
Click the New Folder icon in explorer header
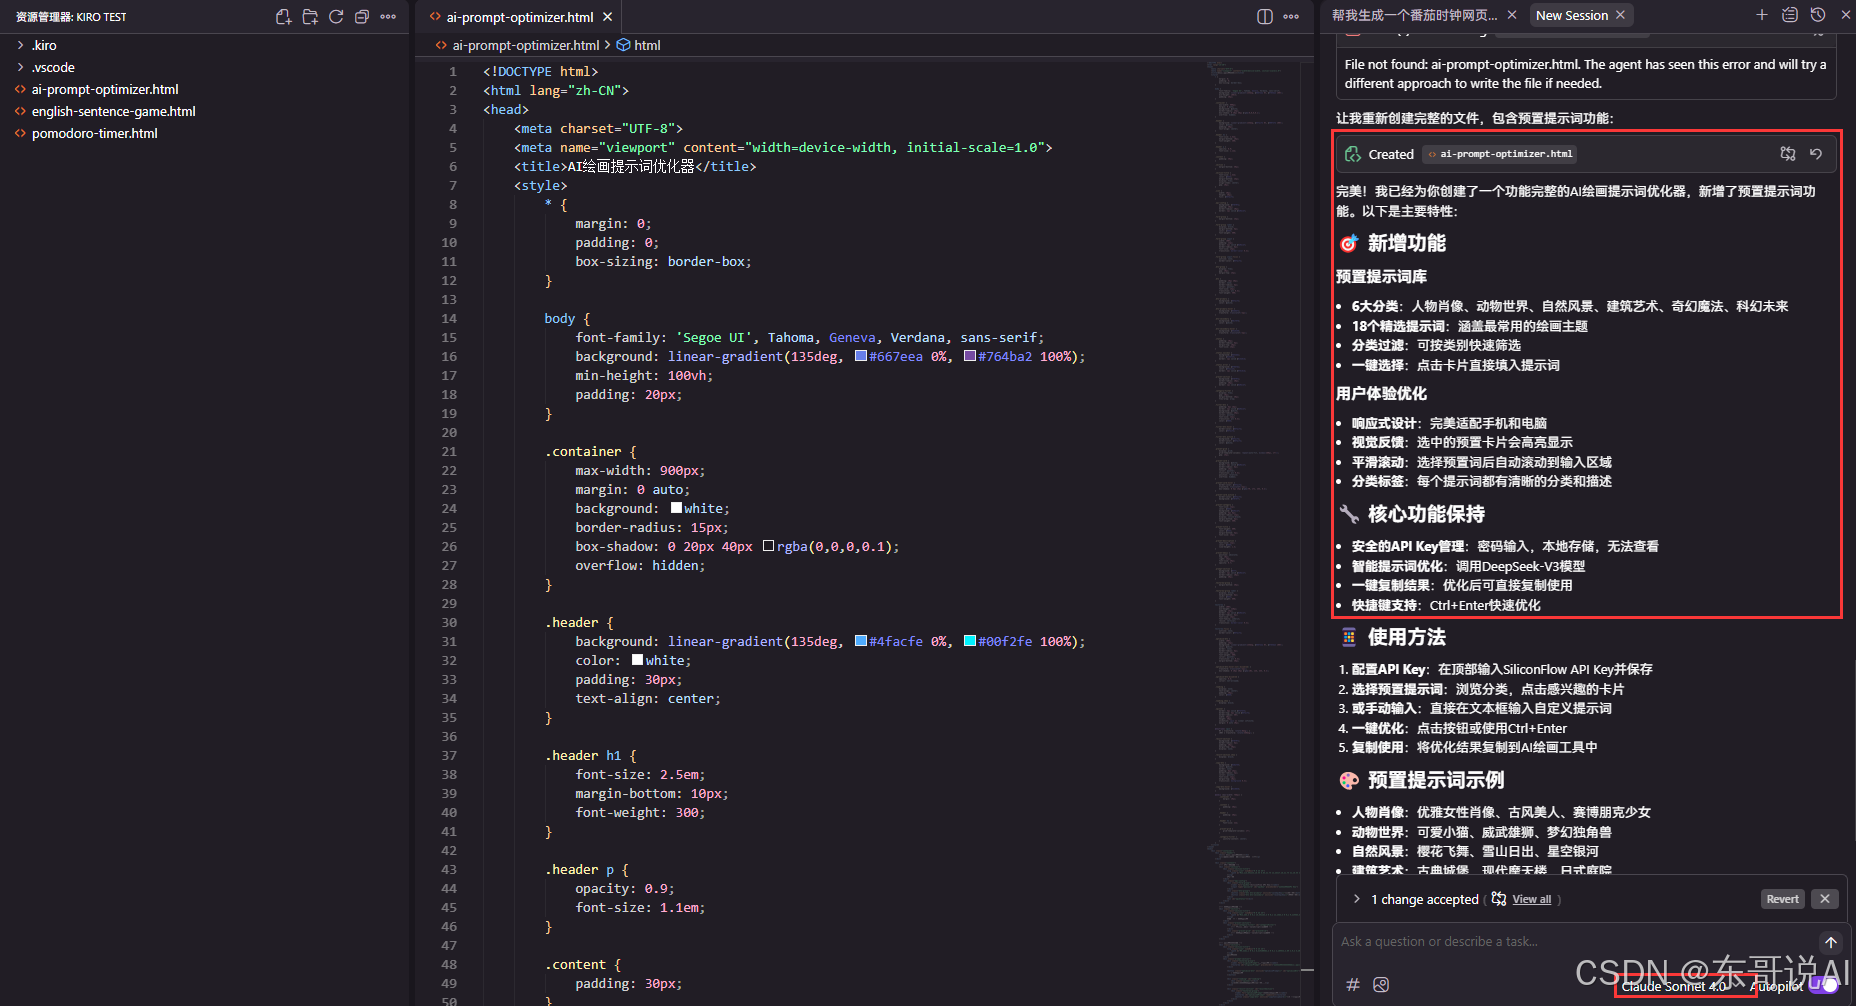310,17
